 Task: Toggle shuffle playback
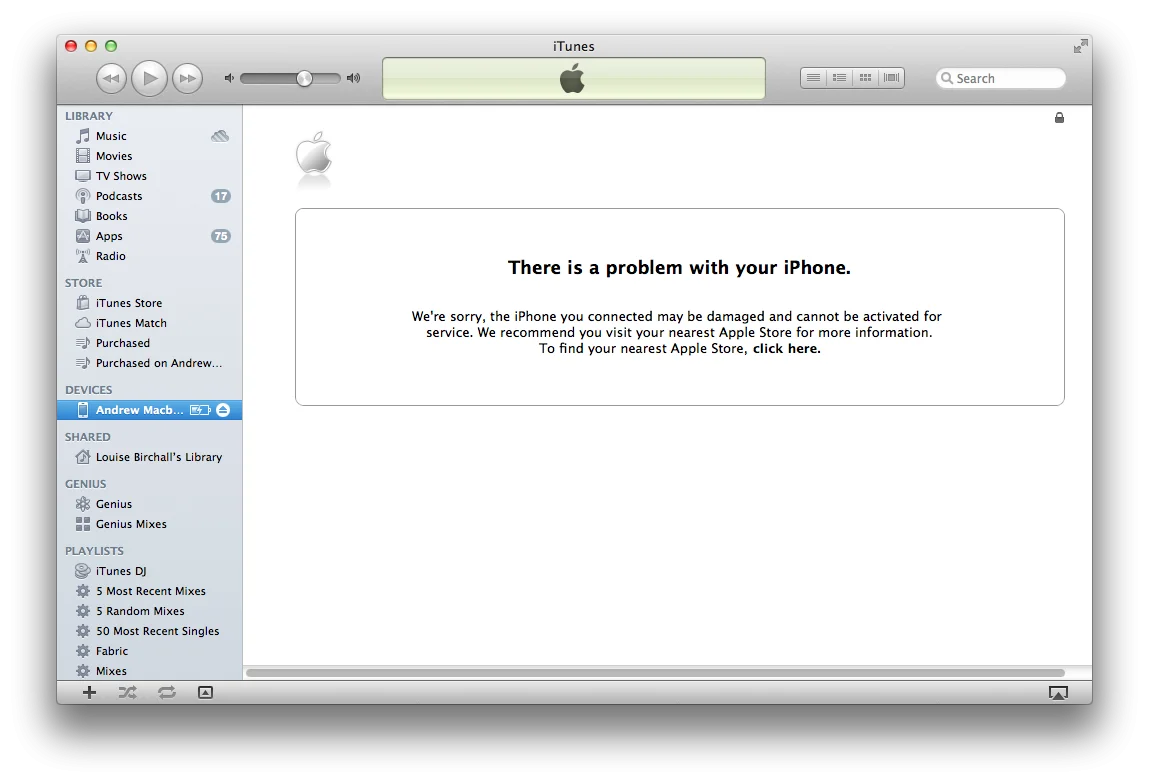coord(128,693)
